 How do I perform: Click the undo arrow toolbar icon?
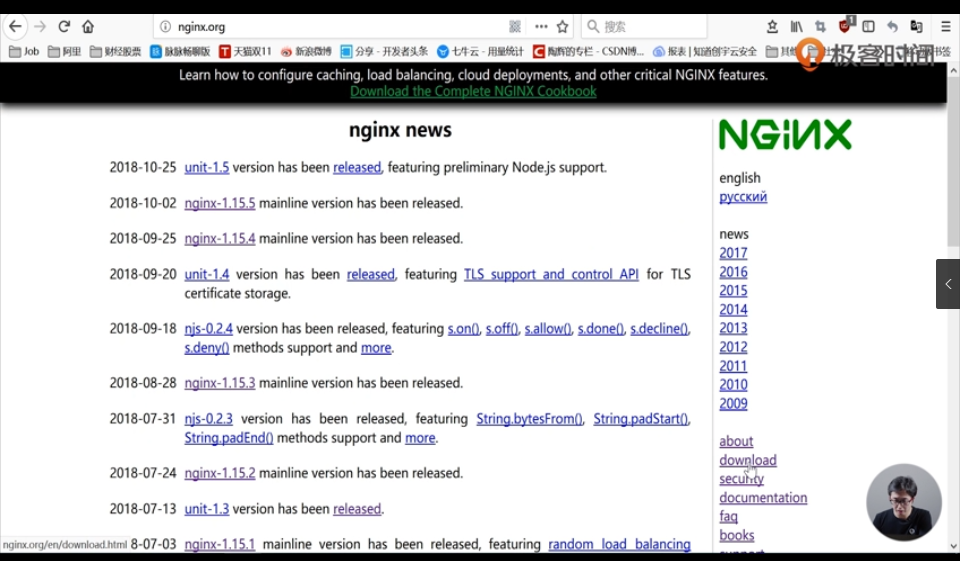(x=892, y=26)
